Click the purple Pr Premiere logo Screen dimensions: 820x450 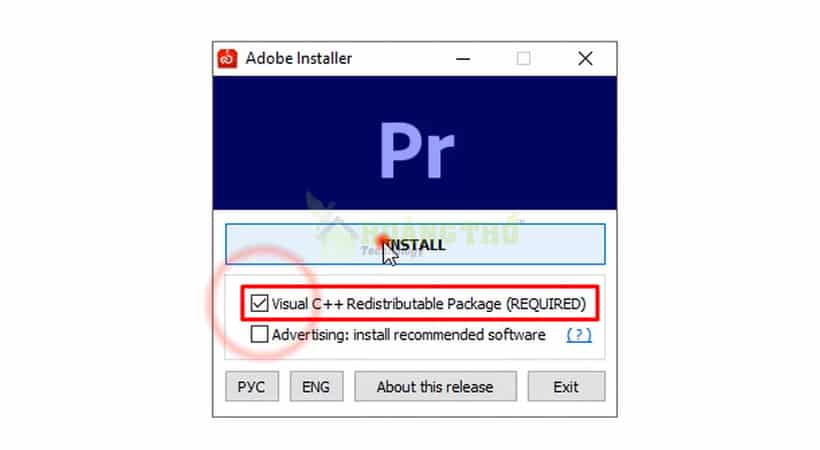[x=417, y=150]
